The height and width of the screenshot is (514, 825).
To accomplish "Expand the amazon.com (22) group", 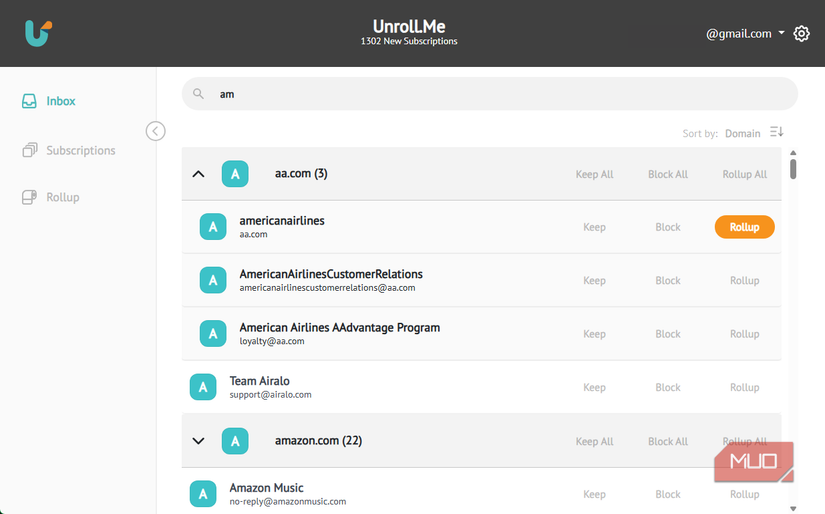I will (x=198, y=441).
